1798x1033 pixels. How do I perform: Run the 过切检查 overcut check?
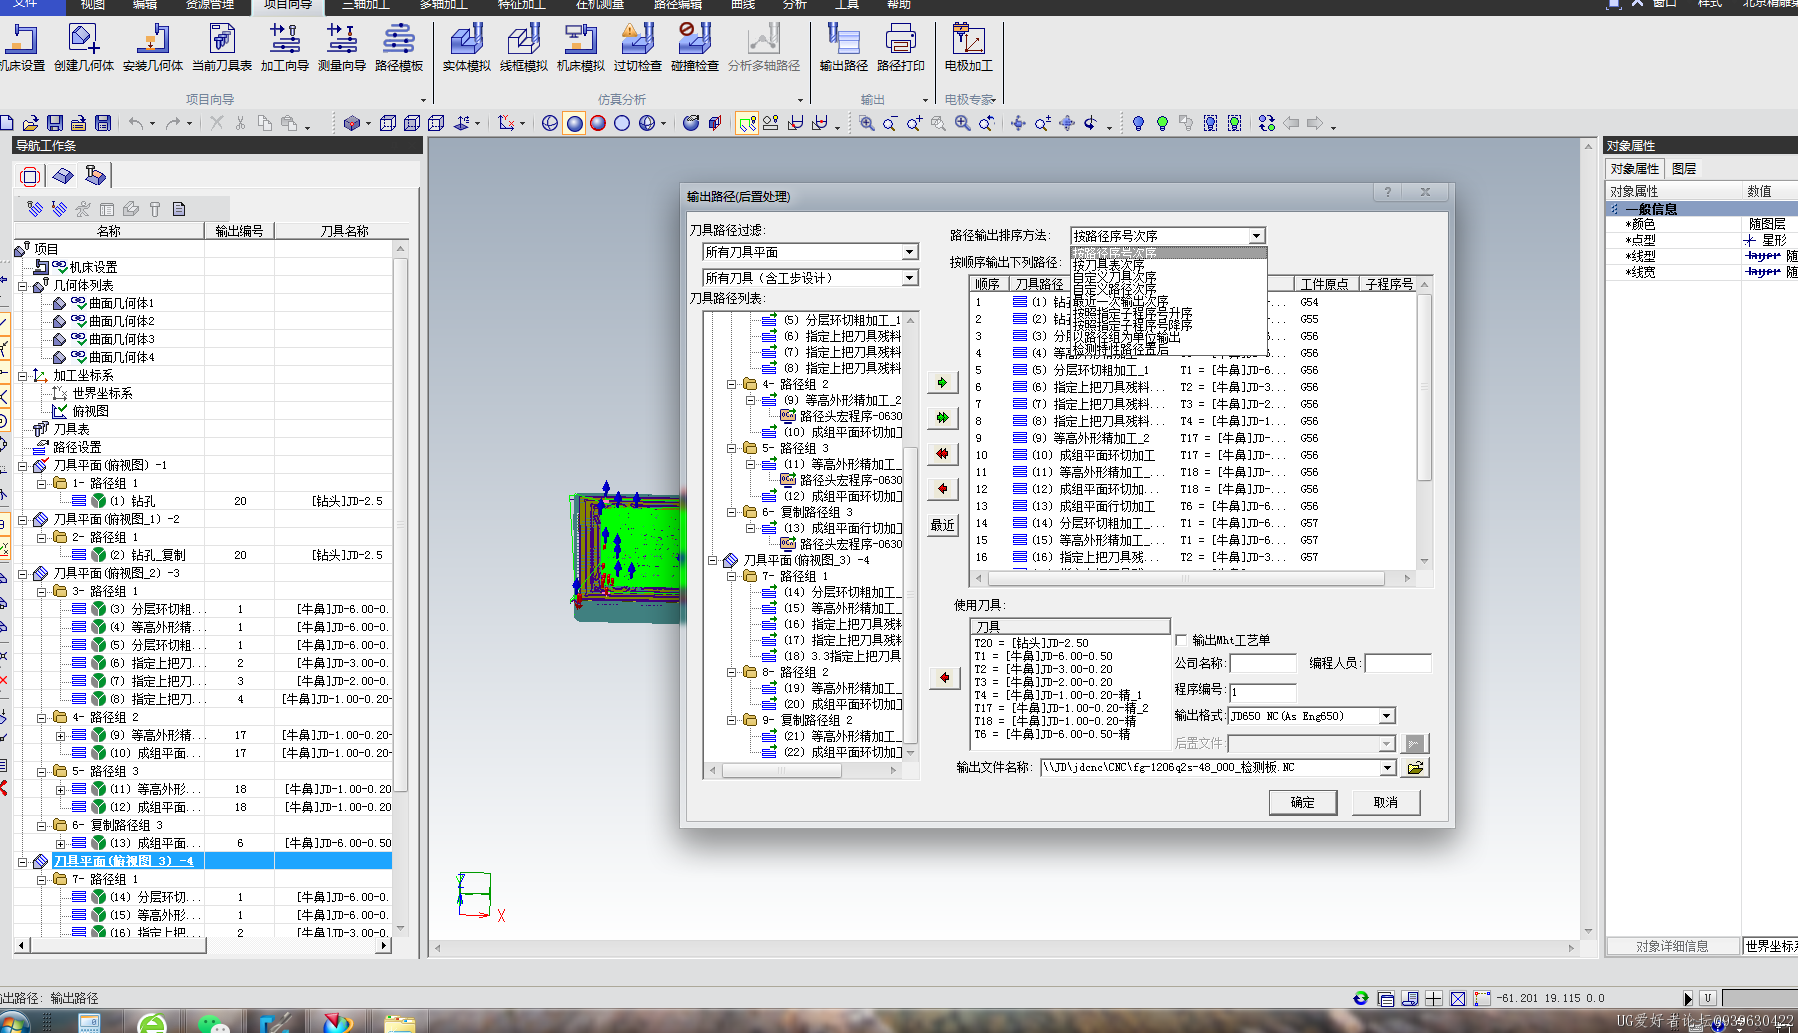638,48
